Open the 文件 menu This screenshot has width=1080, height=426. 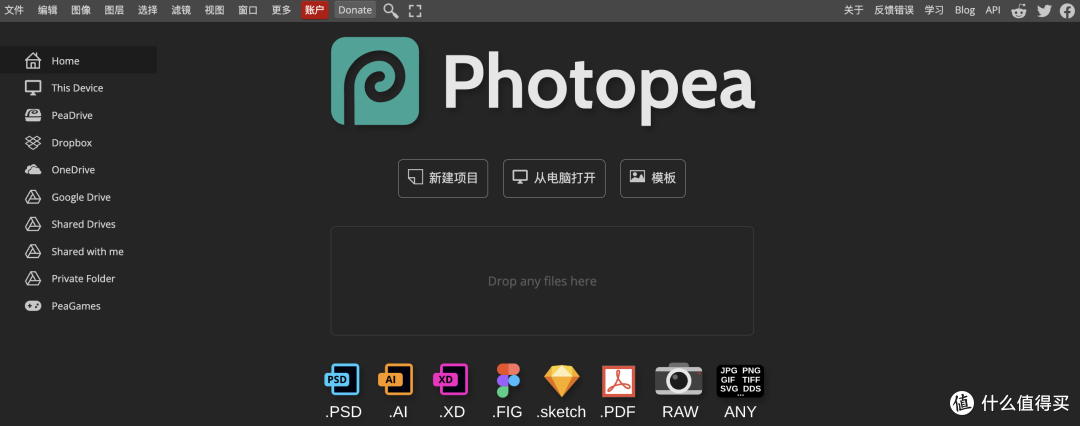point(14,10)
